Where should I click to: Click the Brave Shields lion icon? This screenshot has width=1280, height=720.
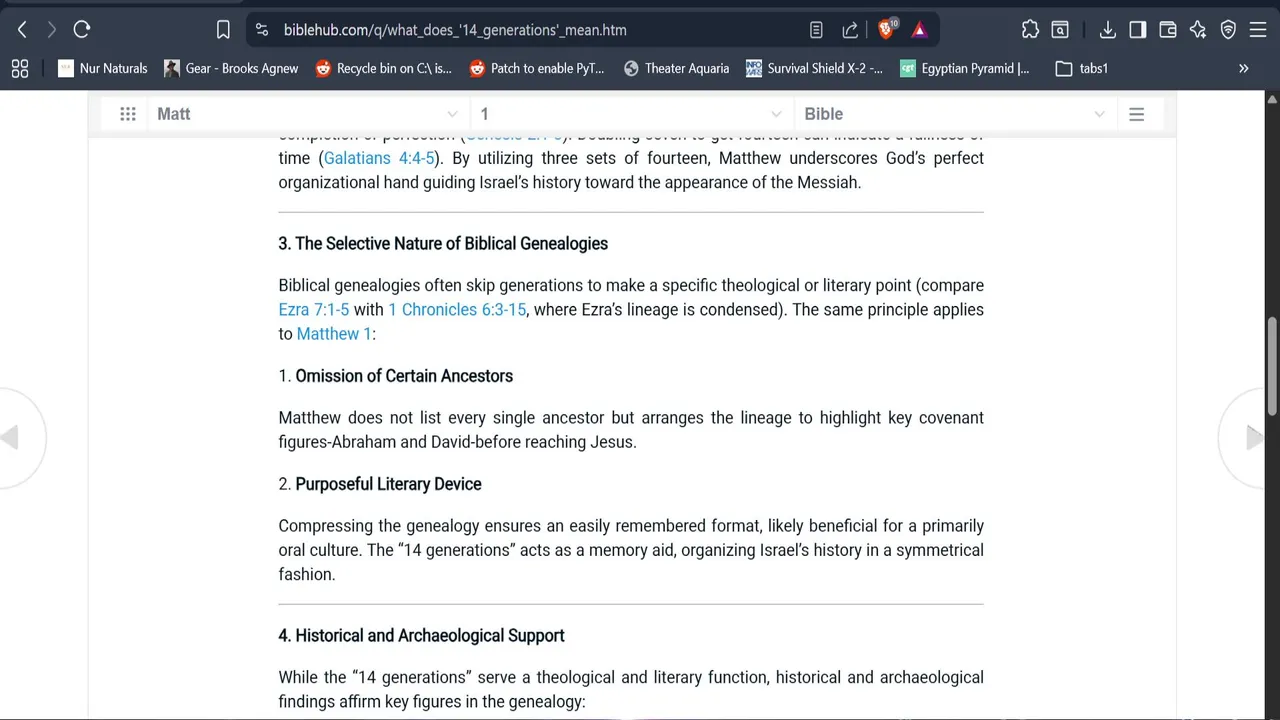[885, 30]
